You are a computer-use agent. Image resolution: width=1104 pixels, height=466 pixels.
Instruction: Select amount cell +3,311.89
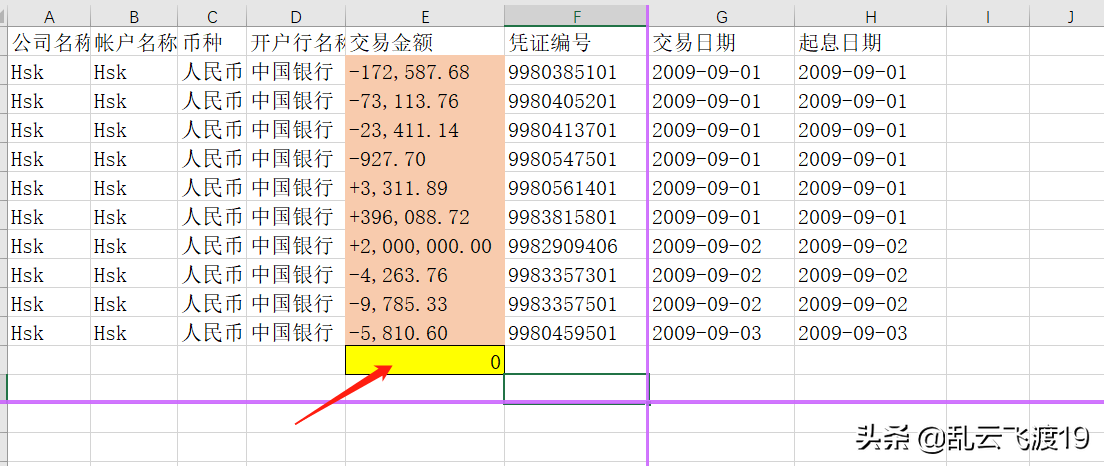coord(425,188)
